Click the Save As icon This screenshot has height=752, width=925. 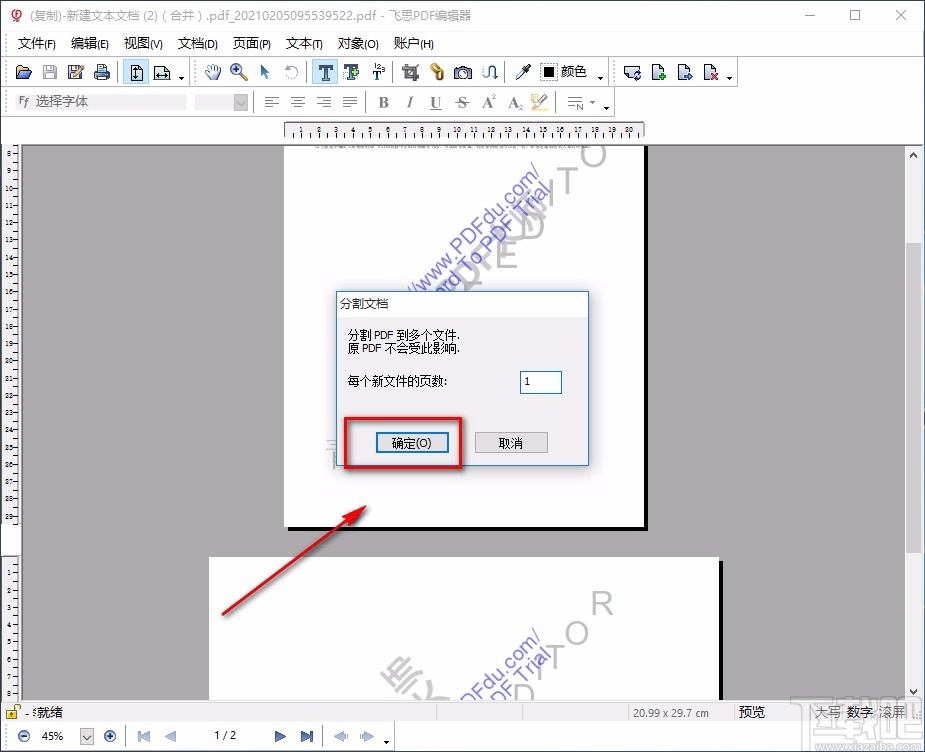(x=76, y=73)
